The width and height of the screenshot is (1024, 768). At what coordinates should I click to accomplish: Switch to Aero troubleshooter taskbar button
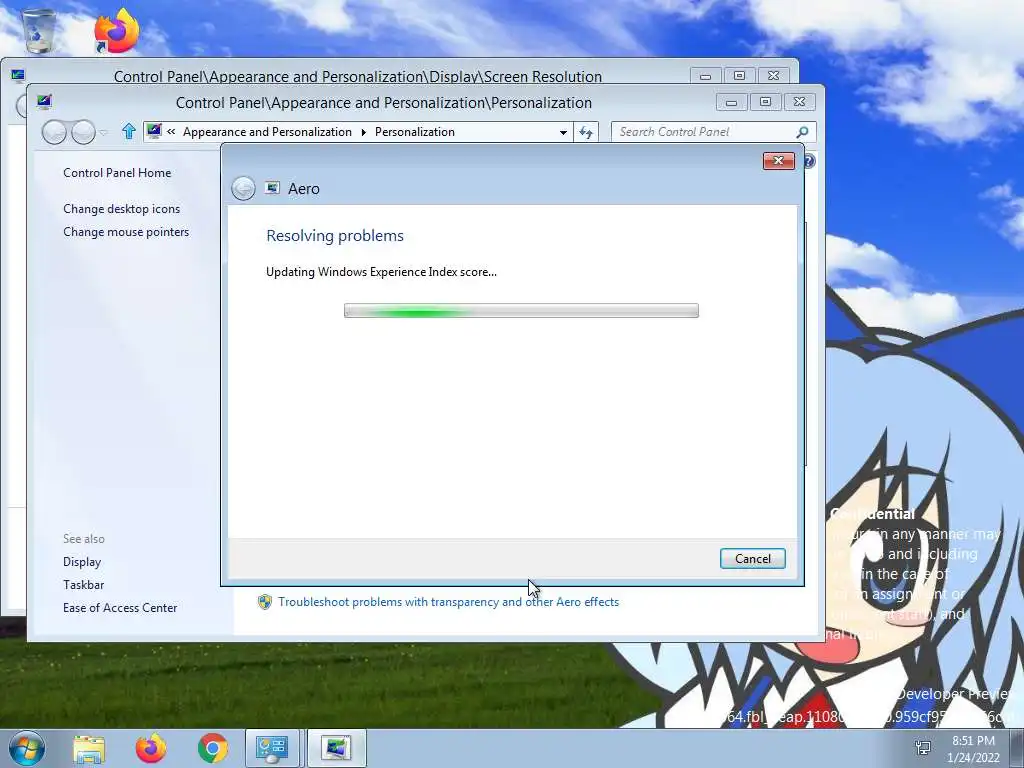(x=336, y=749)
